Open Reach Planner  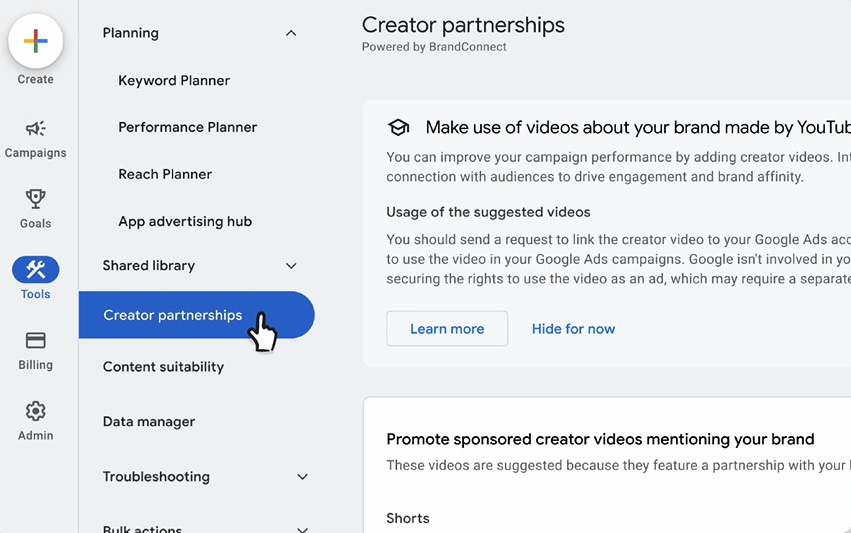[165, 174]
